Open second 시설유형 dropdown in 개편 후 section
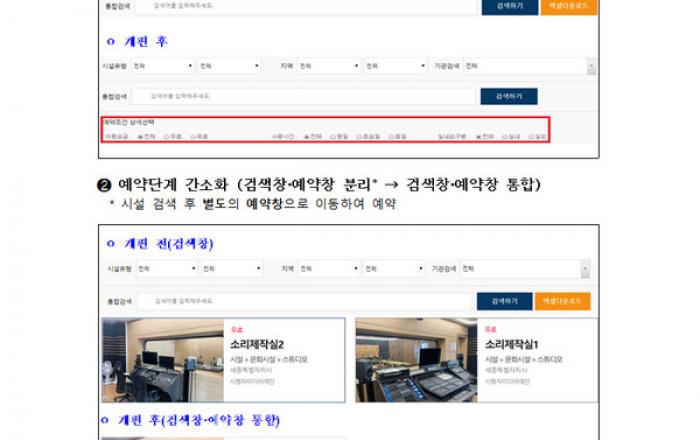The height and width of the screenshot is (440, 700). pyautogui.click(x=230, y=66)
